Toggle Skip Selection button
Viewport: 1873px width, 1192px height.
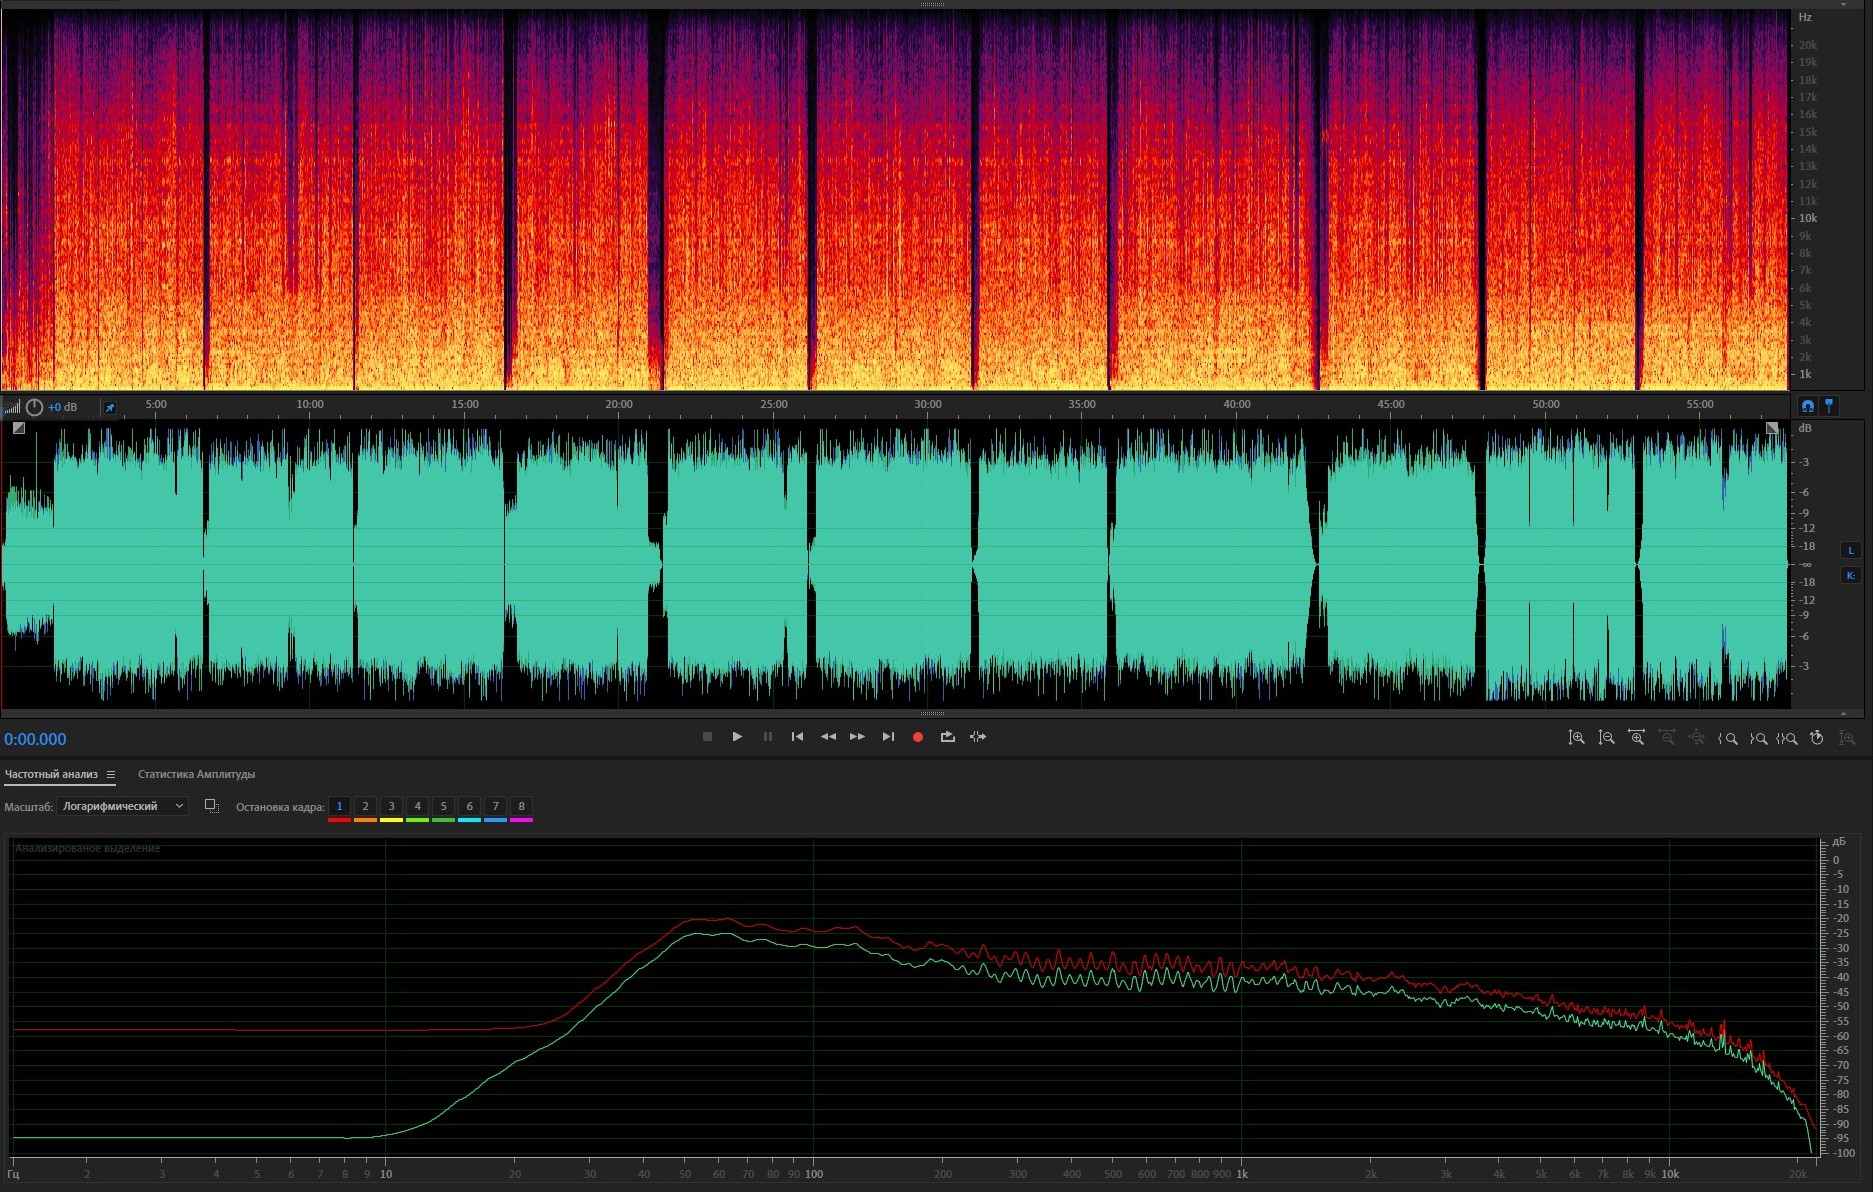[978, 737]
